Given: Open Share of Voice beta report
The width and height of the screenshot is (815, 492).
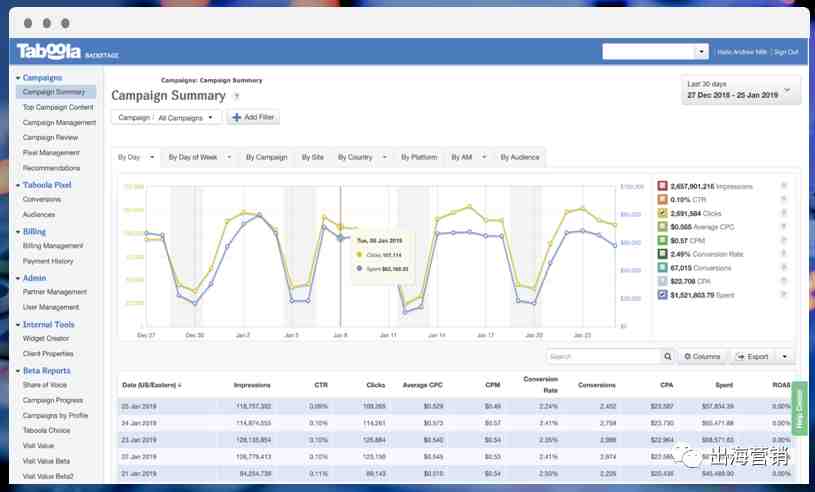Looking at the screenshot, I should click(x=45, y=384).
